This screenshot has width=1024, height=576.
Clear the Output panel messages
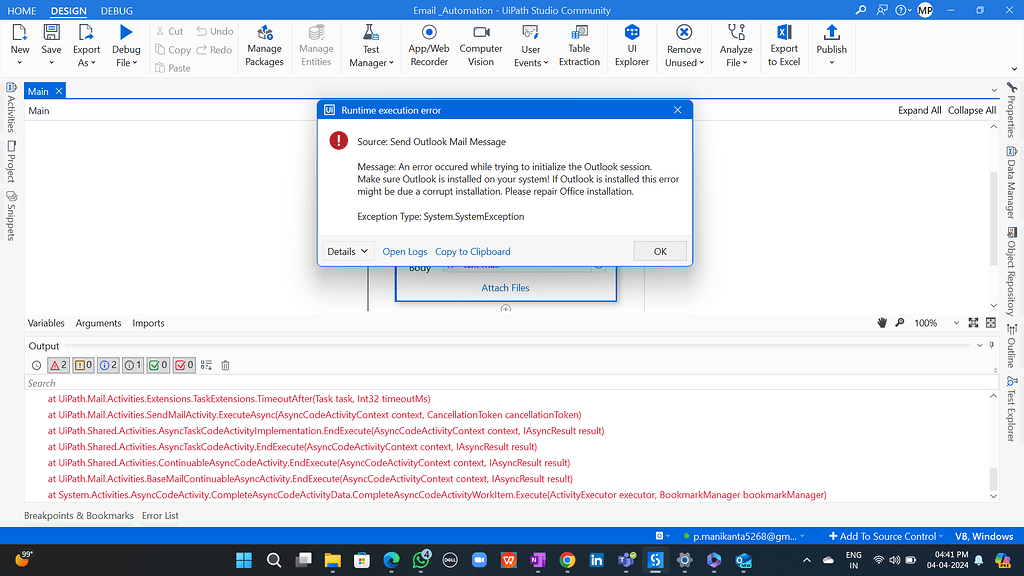click(225, 365)
